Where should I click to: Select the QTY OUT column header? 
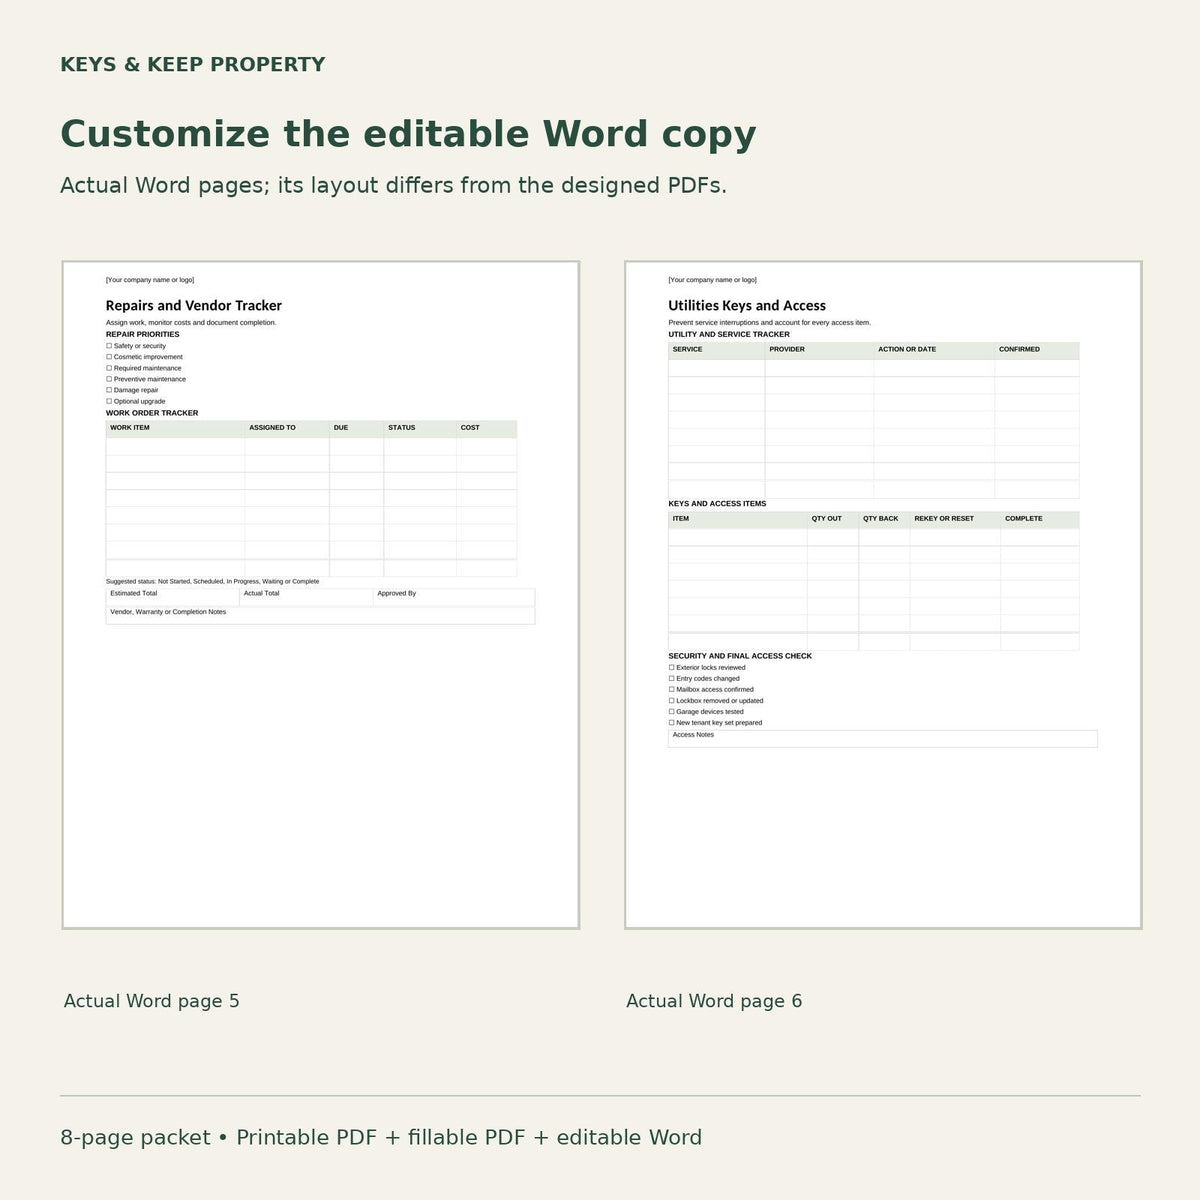(x=833, y=520)
